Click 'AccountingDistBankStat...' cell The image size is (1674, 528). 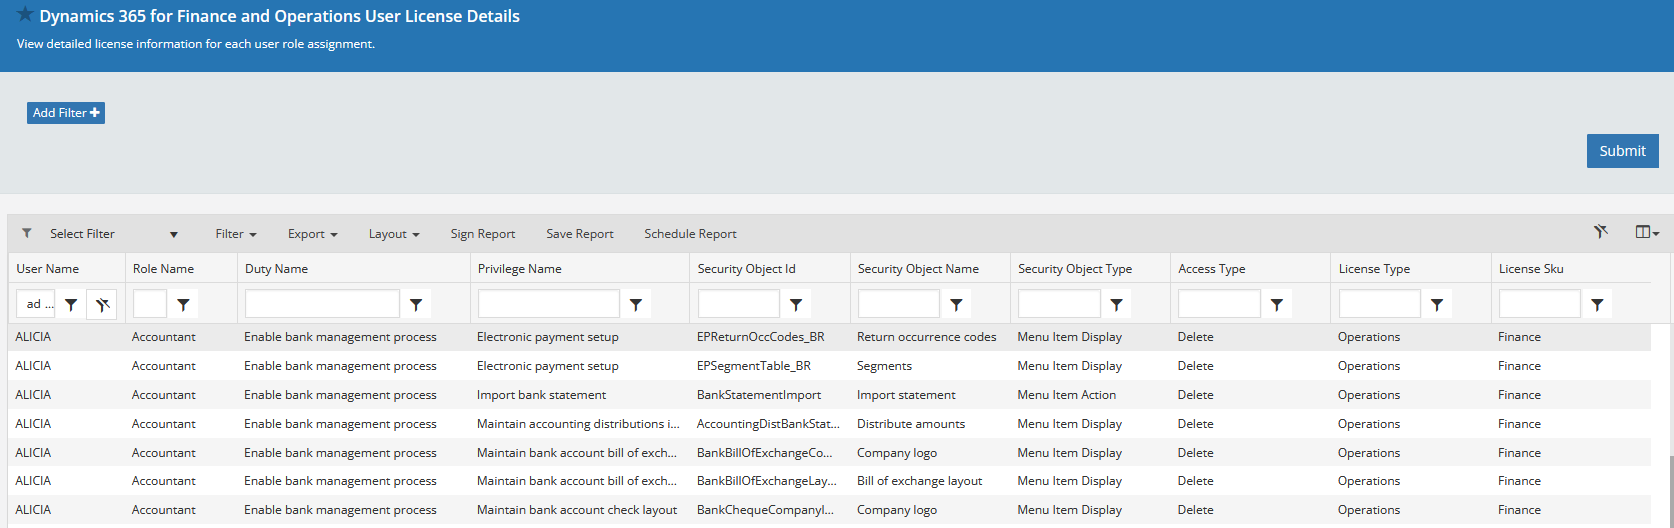click(x=768, y=424)
